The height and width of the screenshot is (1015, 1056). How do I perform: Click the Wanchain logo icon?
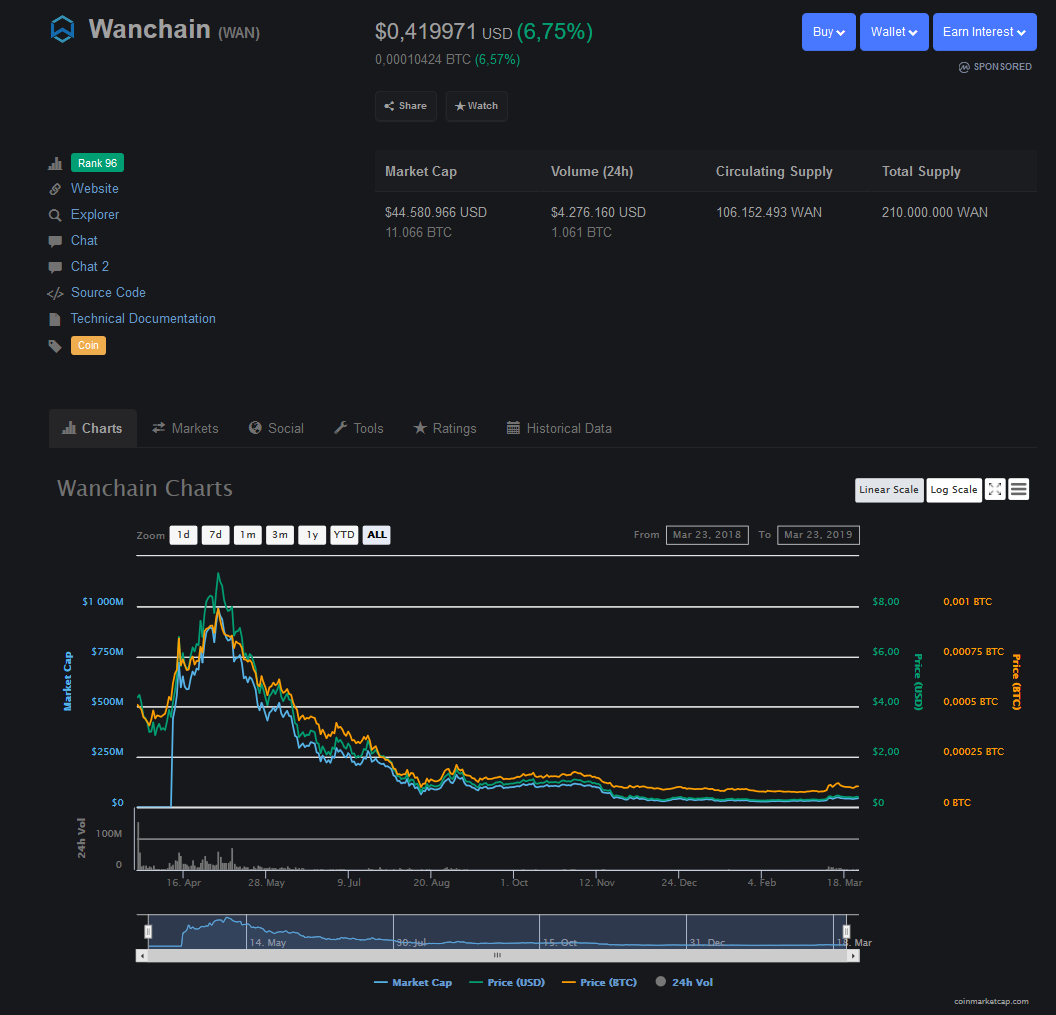[x=62, y=30]
